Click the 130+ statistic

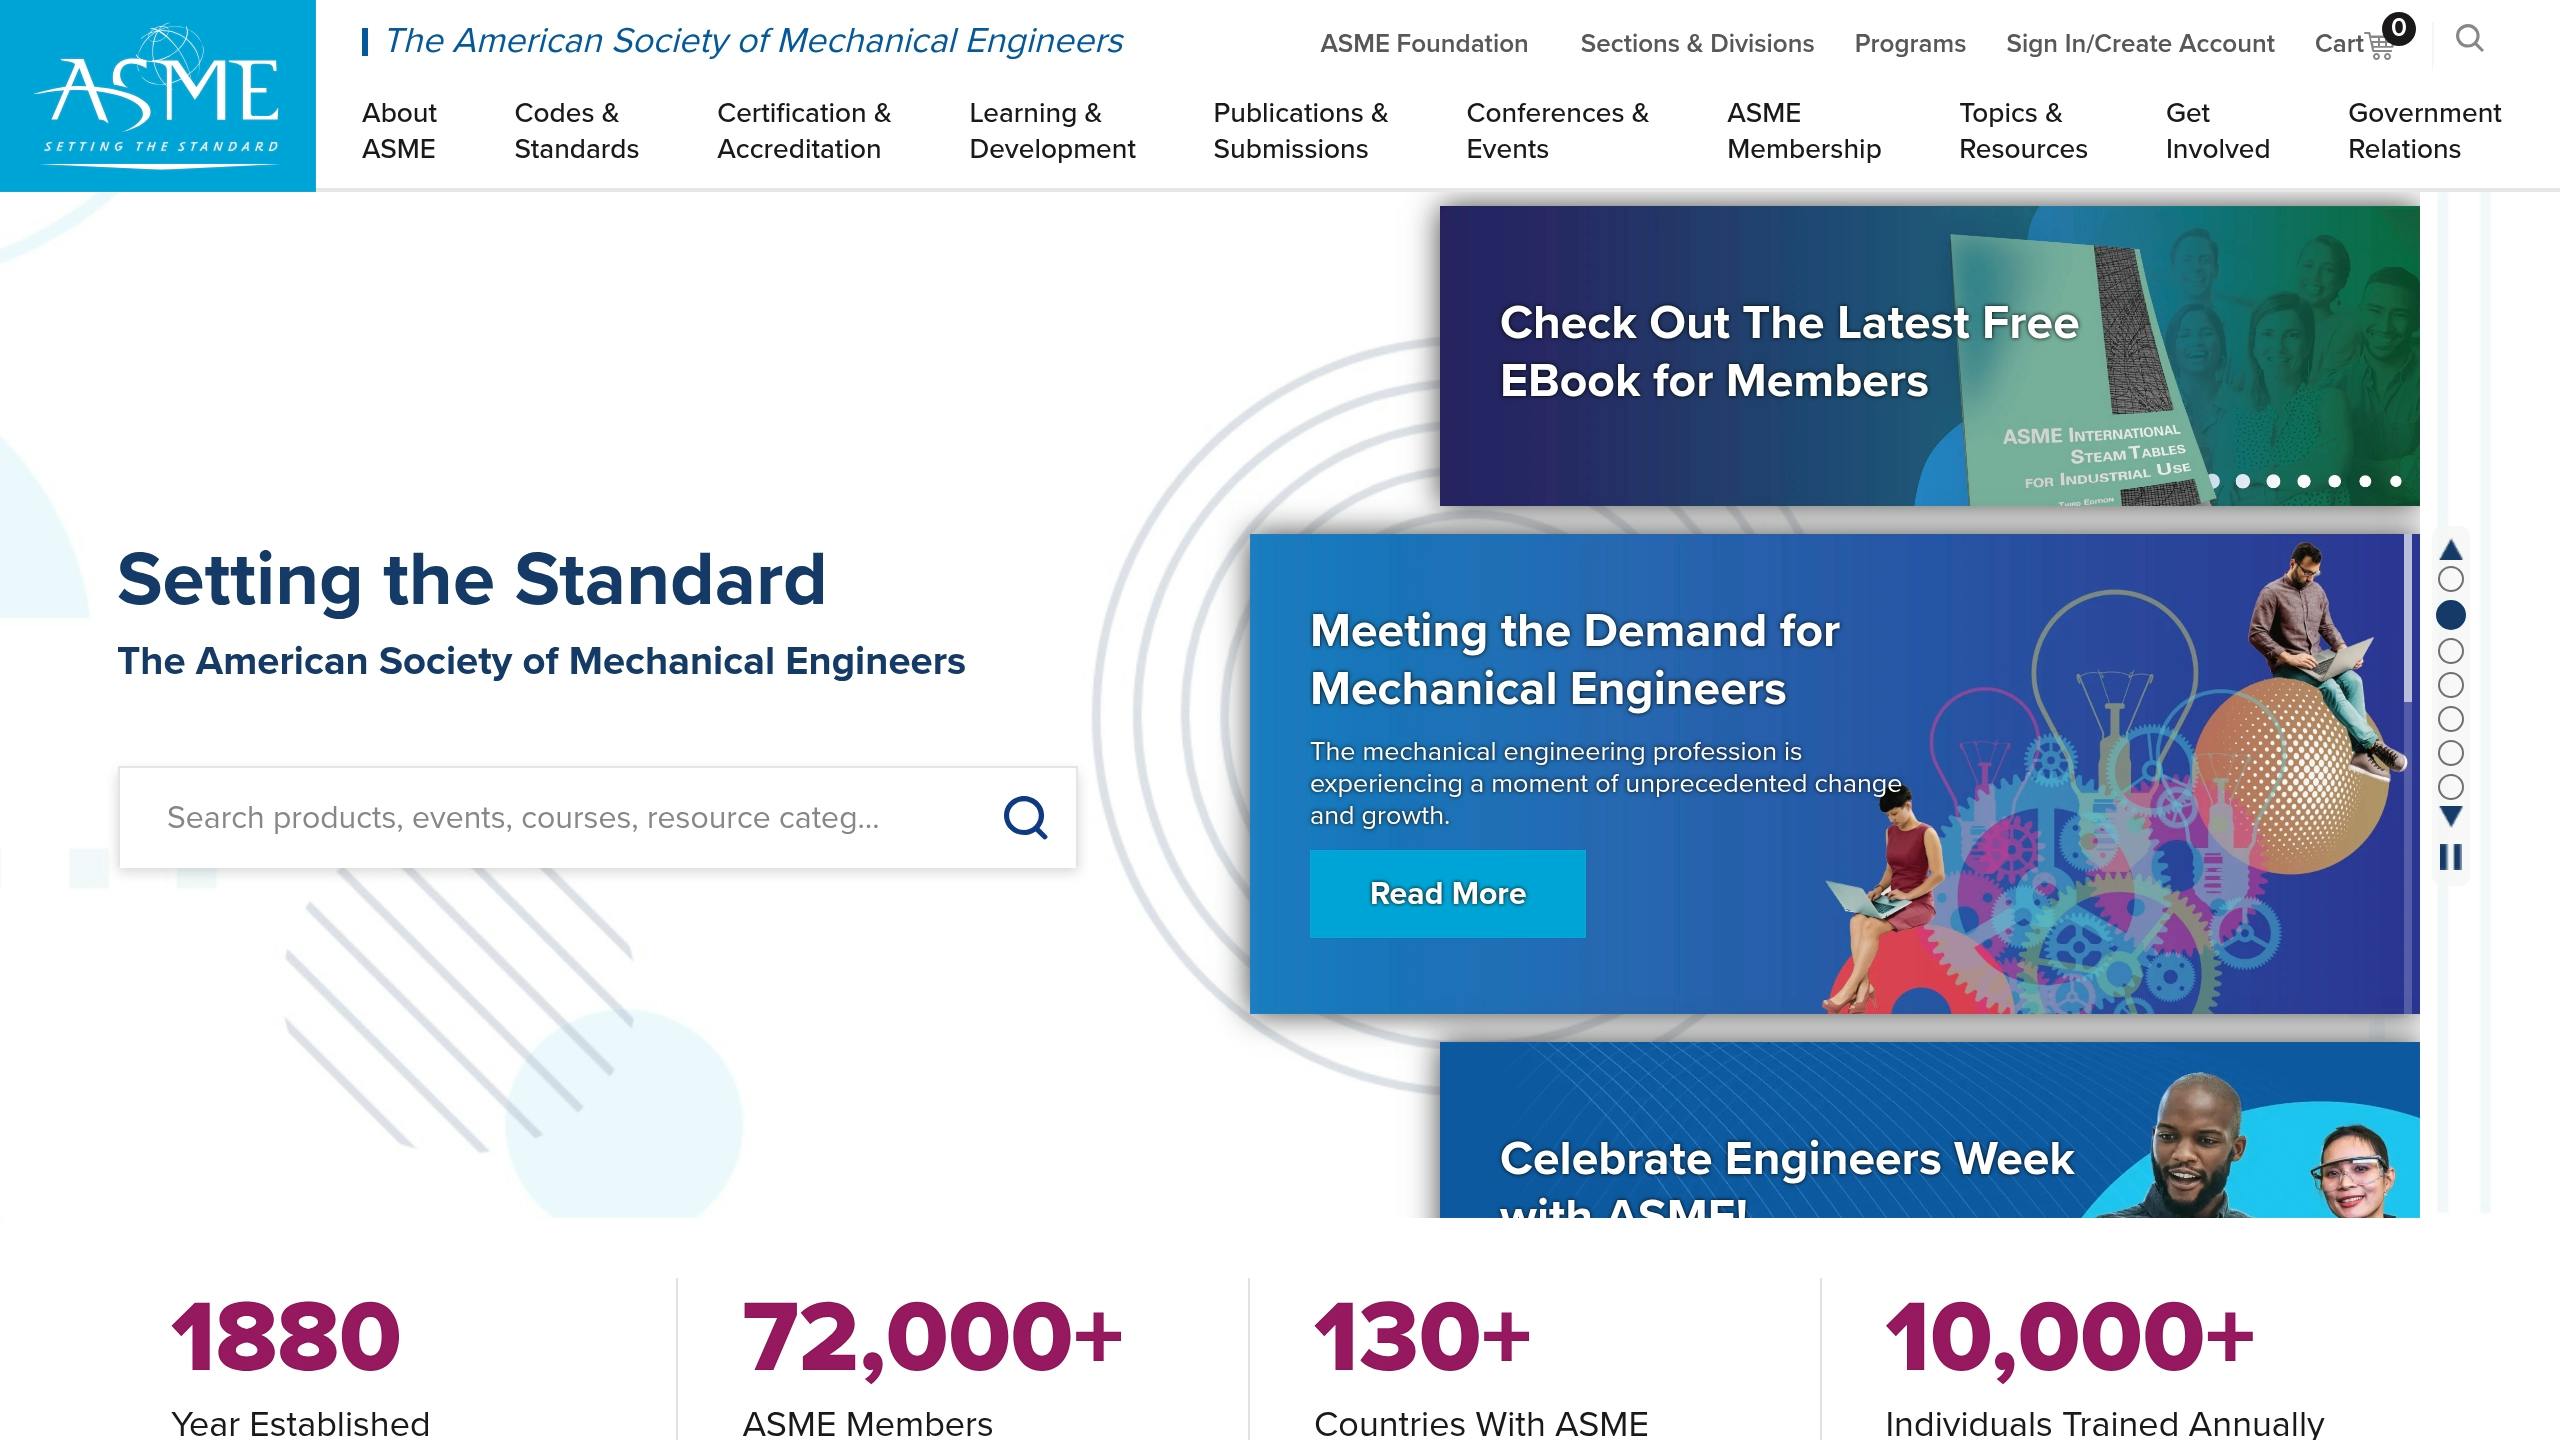pyautogui.click(x=1421, y=1336)
